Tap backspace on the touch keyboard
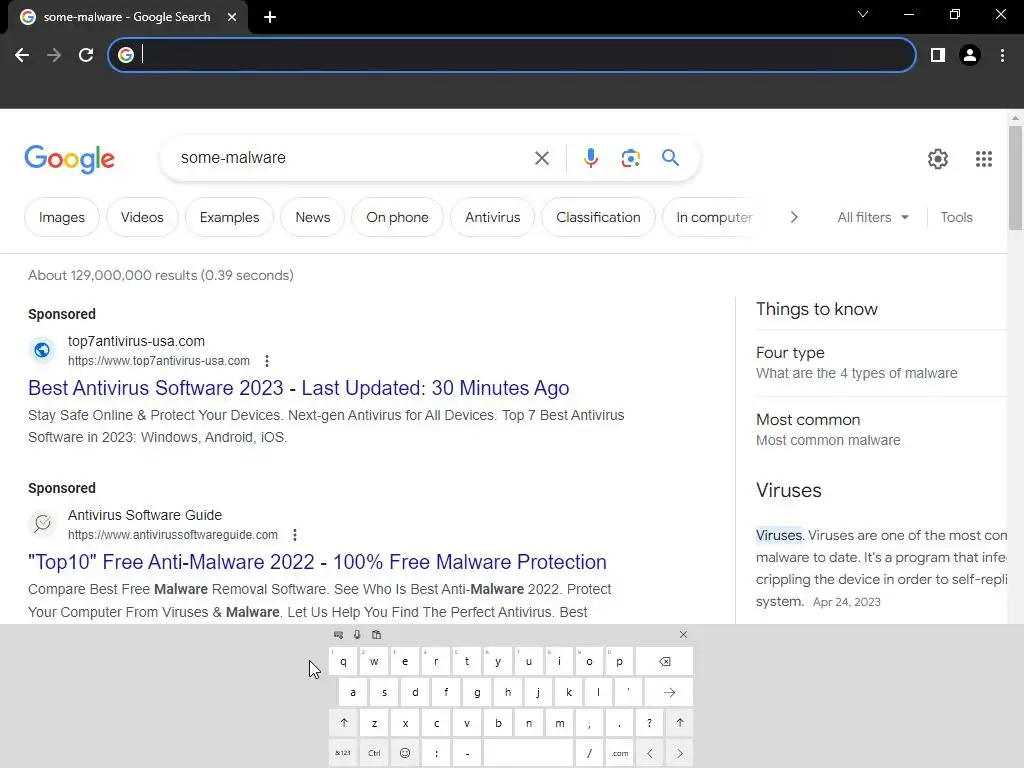1024x768 pixels. click(664, 661)
